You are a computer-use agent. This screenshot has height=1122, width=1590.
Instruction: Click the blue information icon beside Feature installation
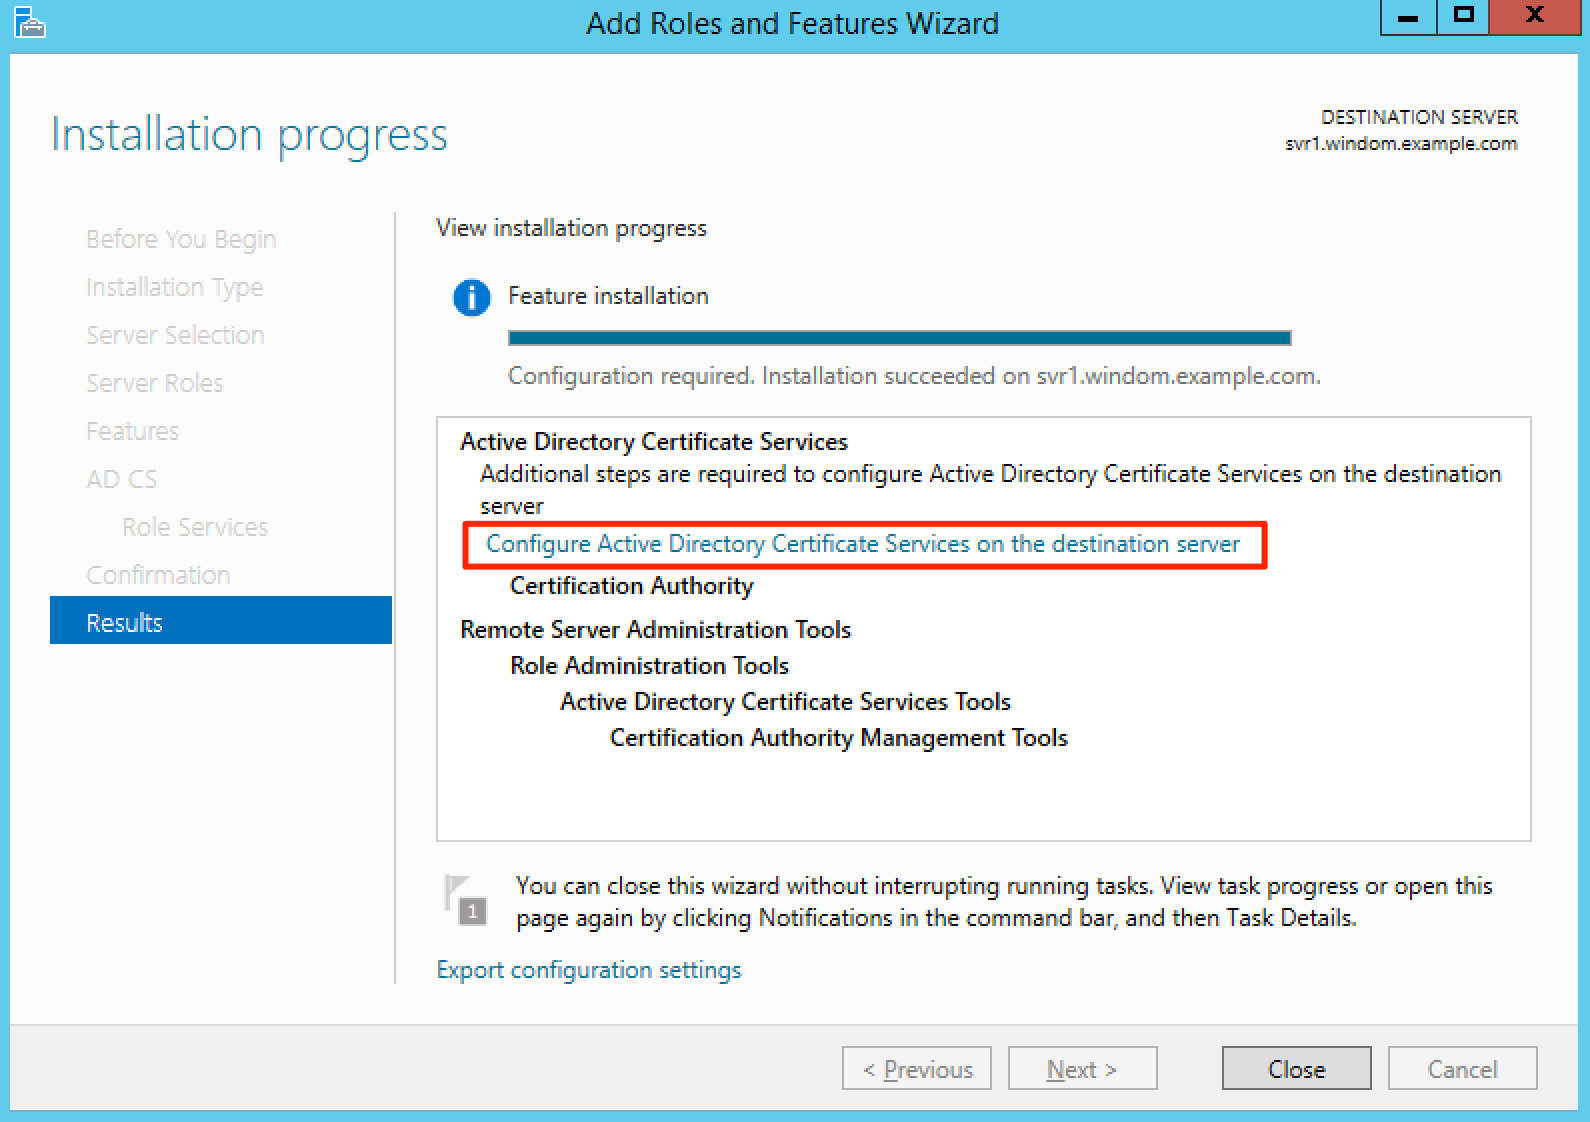pos(470,297)
